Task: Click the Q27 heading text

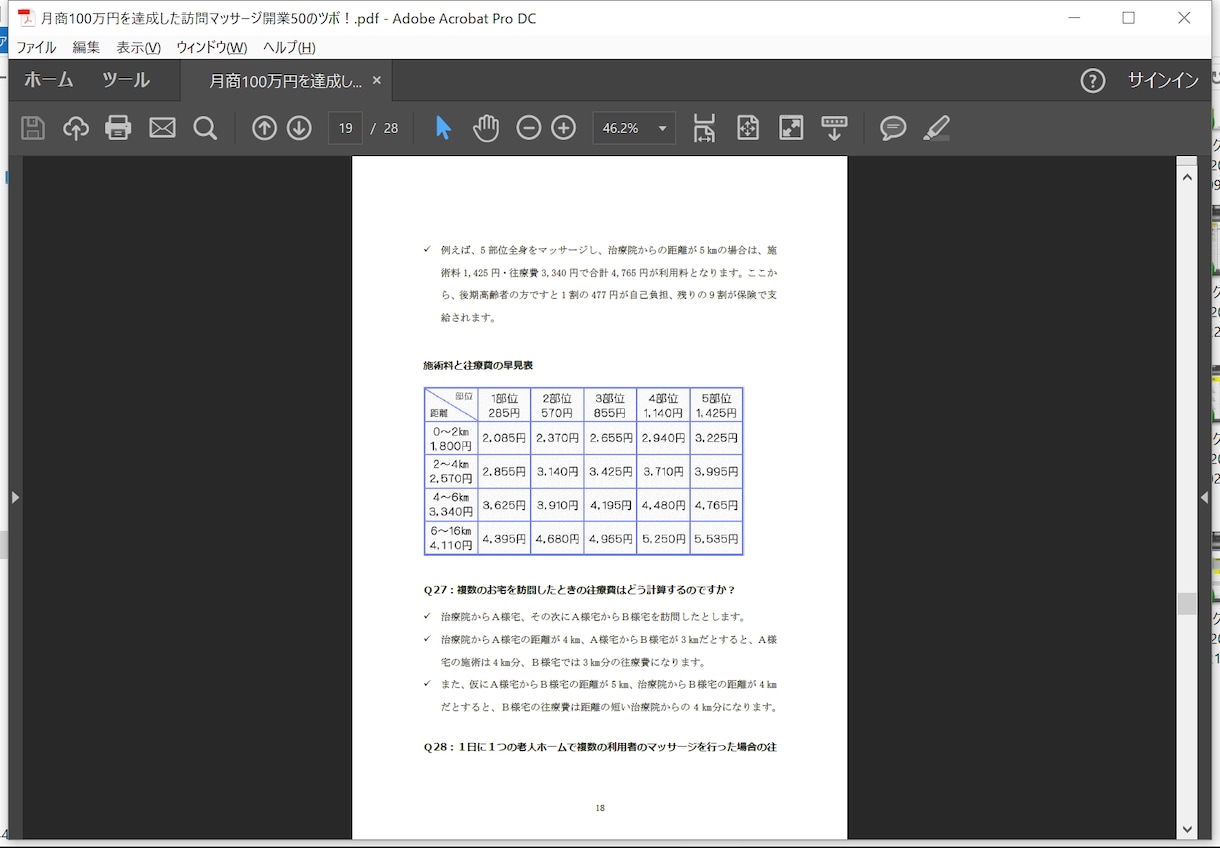Action: [x=579, y=590]
